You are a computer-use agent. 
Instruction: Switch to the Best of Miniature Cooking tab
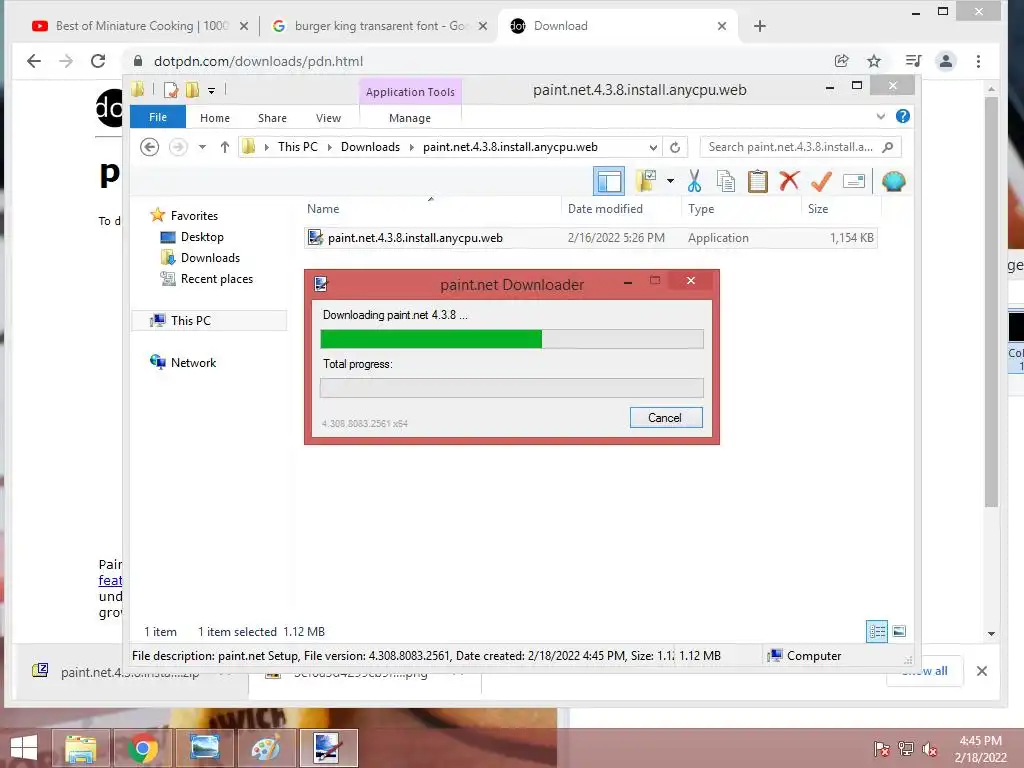140,26
